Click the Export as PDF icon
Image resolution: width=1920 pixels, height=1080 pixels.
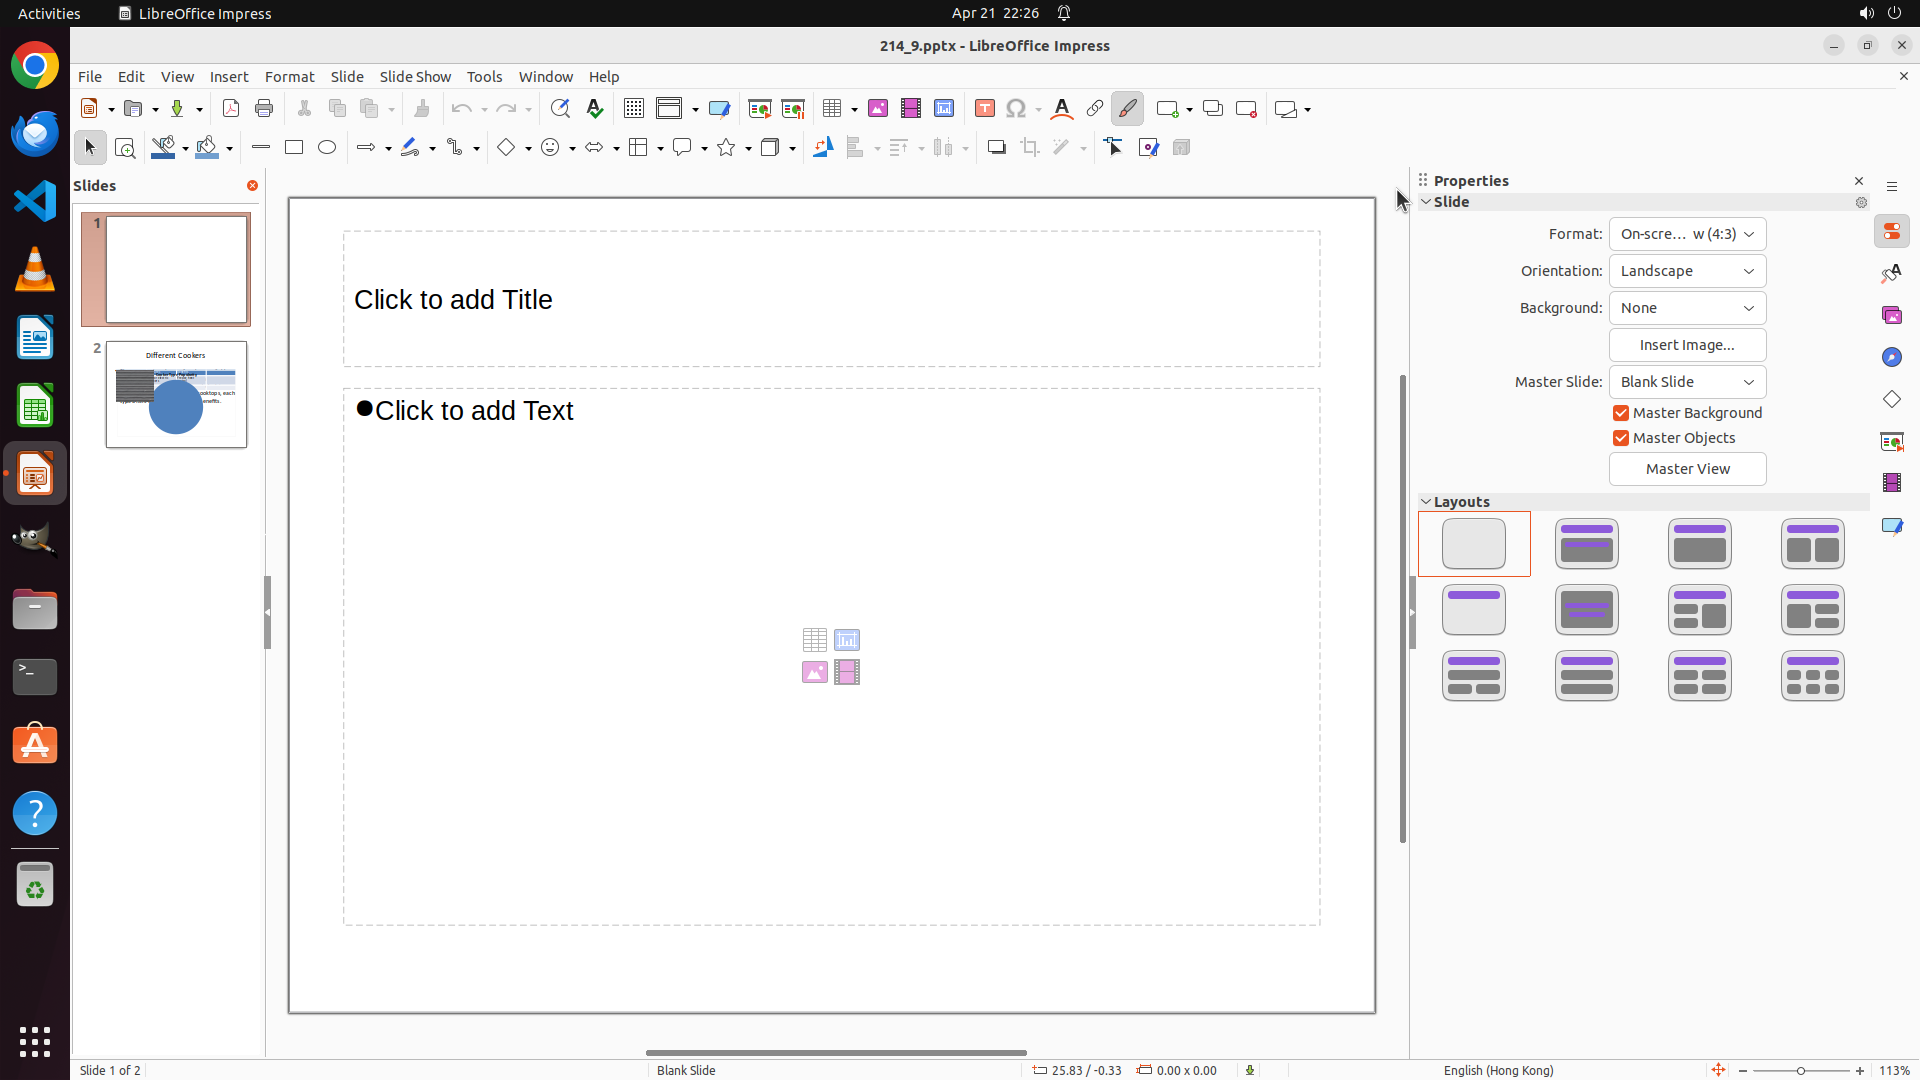(231, 108)
